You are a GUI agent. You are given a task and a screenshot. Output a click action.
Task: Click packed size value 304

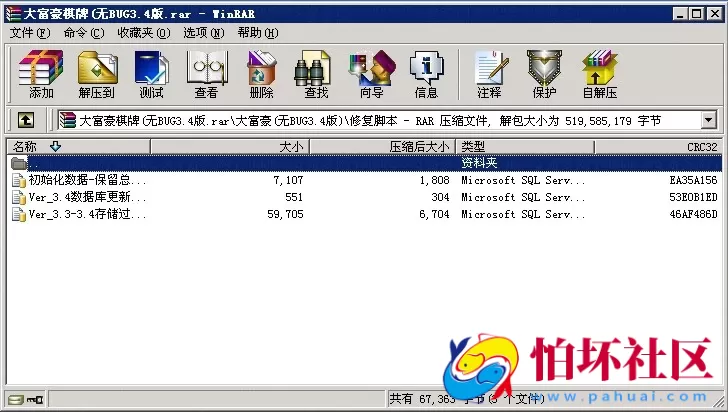point(440,197)
